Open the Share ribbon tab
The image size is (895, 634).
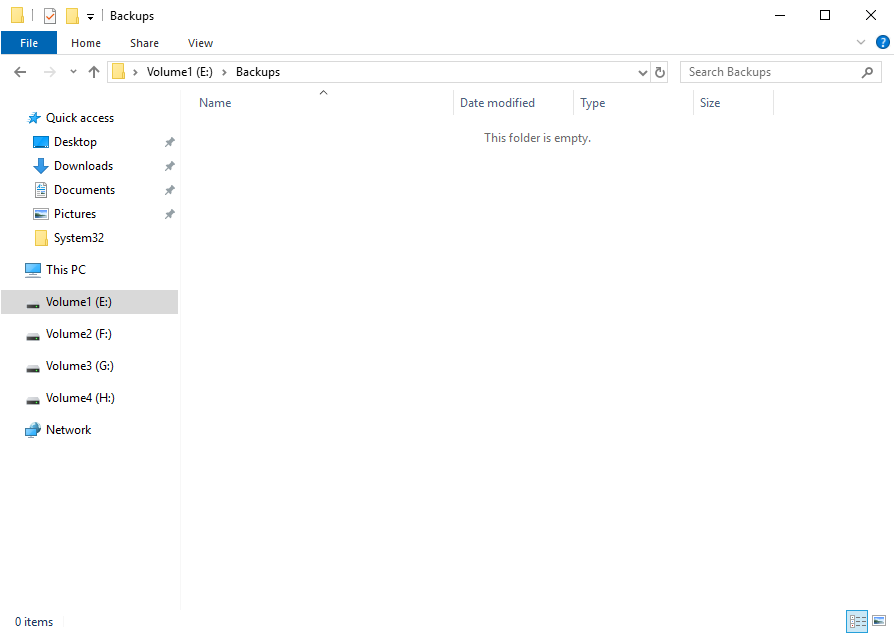coord(144,43)
